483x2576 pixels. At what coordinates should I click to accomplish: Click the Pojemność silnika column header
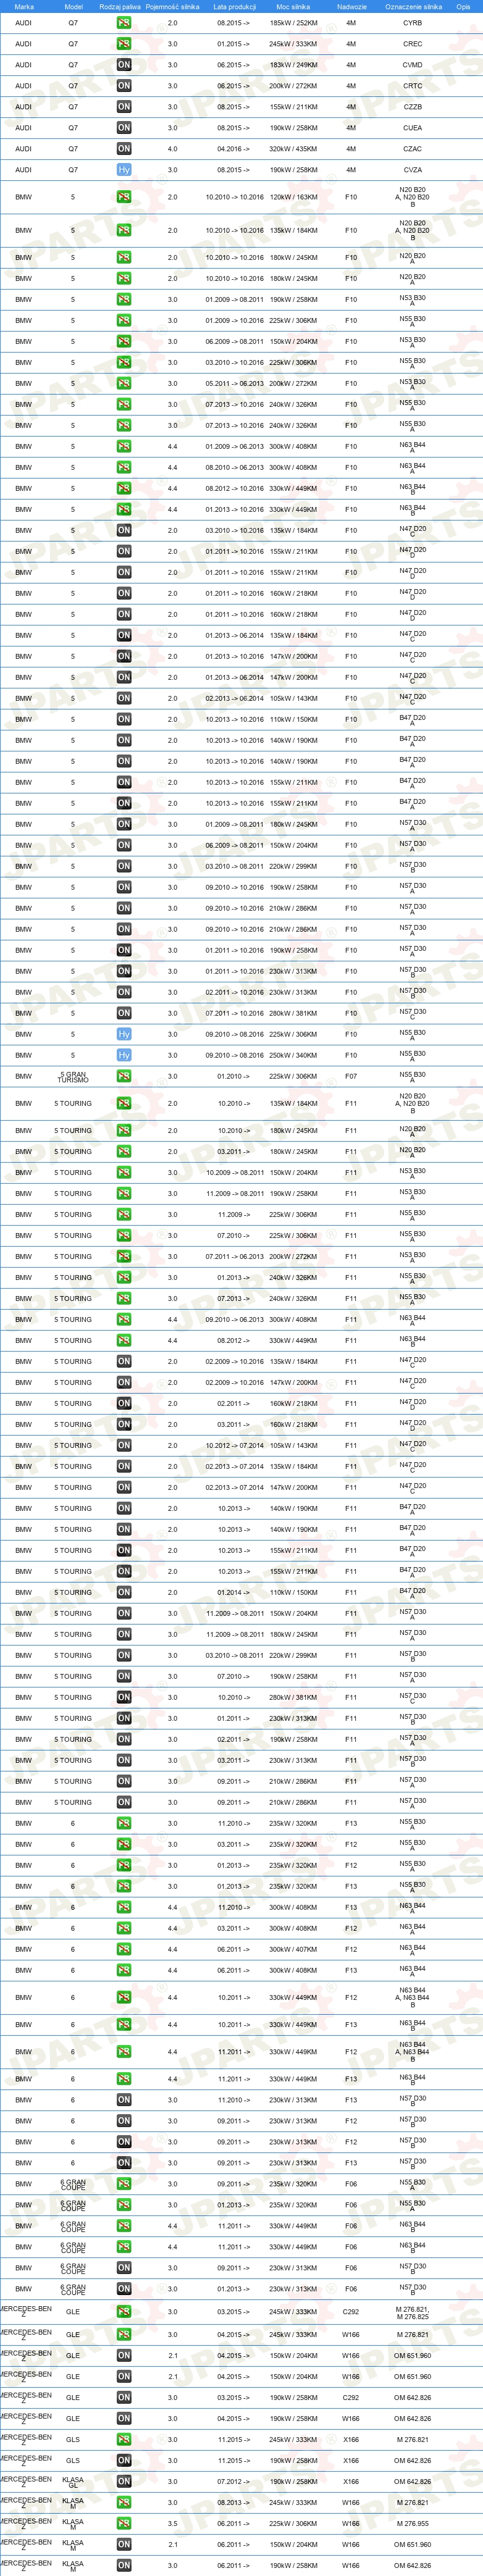[x=172, y=6]
